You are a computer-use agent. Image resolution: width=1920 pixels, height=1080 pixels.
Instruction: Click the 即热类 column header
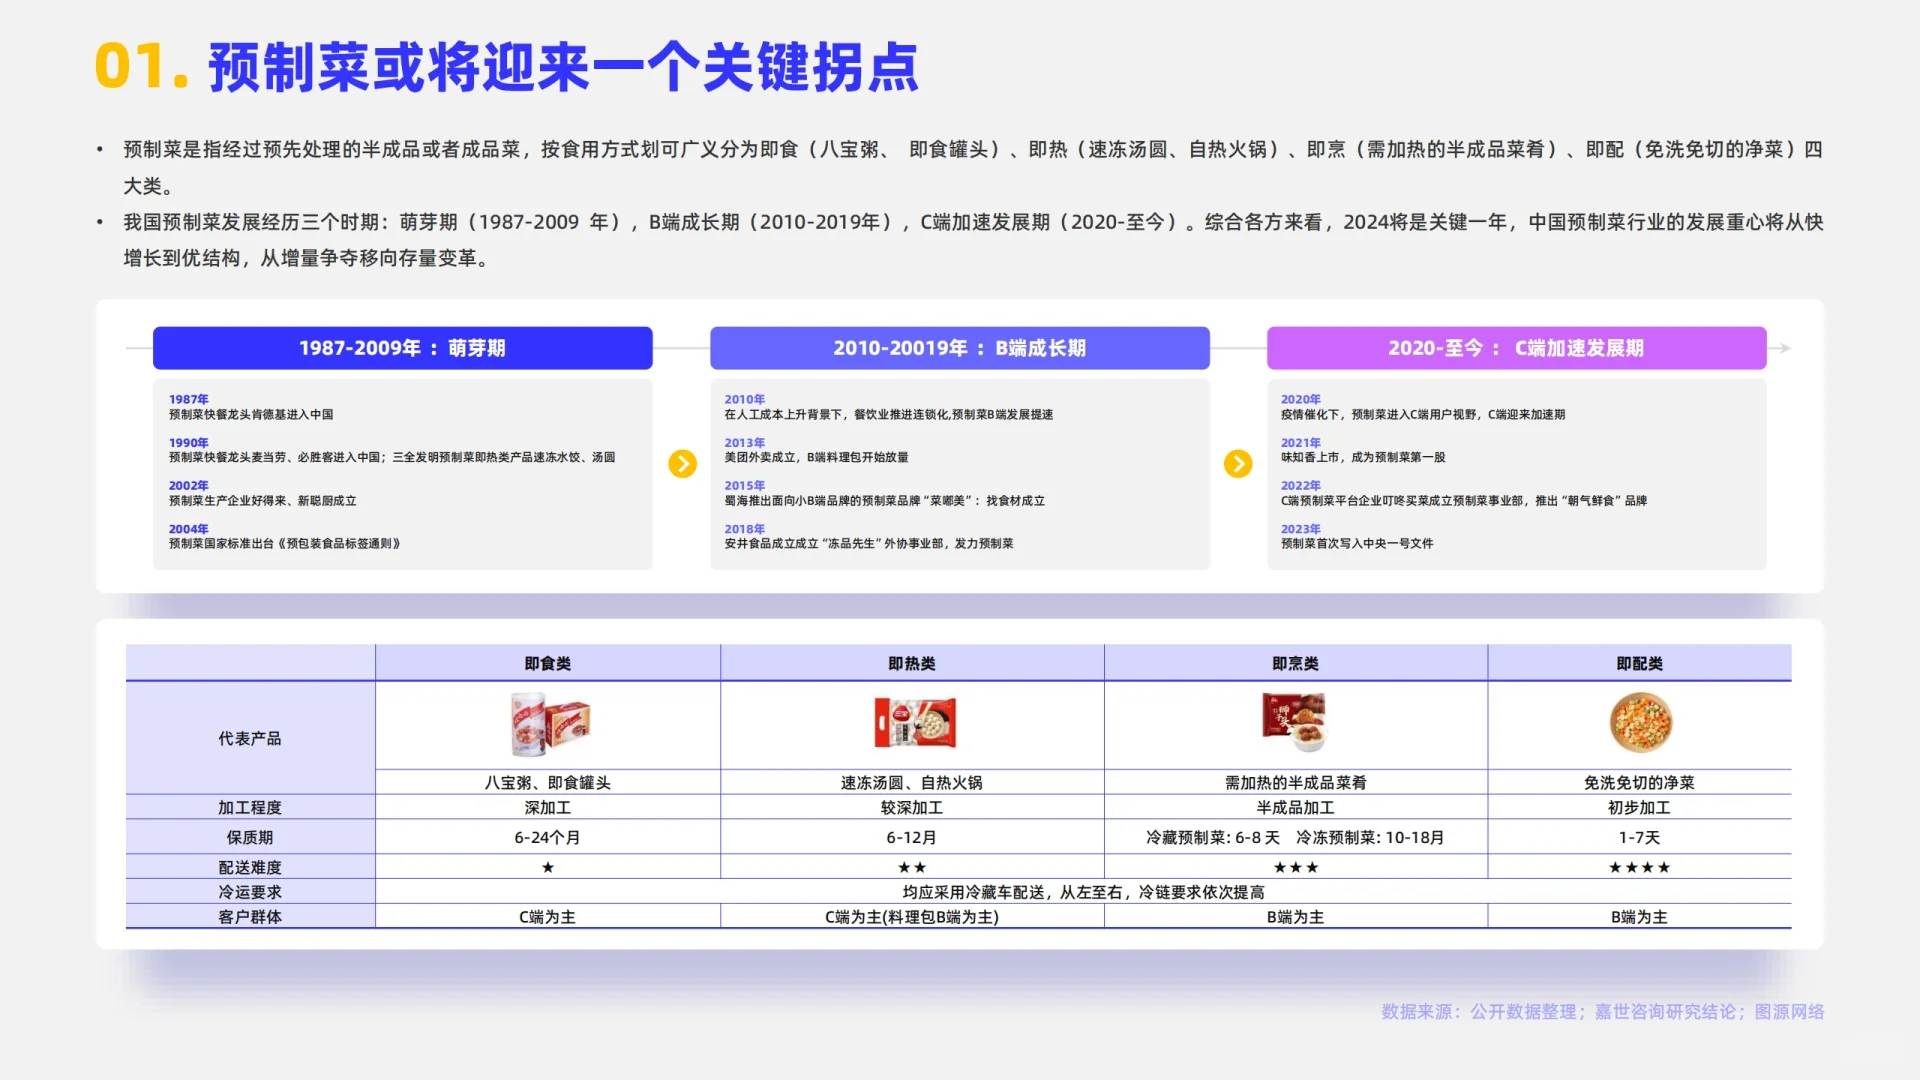pyautogui.click(x=911, y=664)
